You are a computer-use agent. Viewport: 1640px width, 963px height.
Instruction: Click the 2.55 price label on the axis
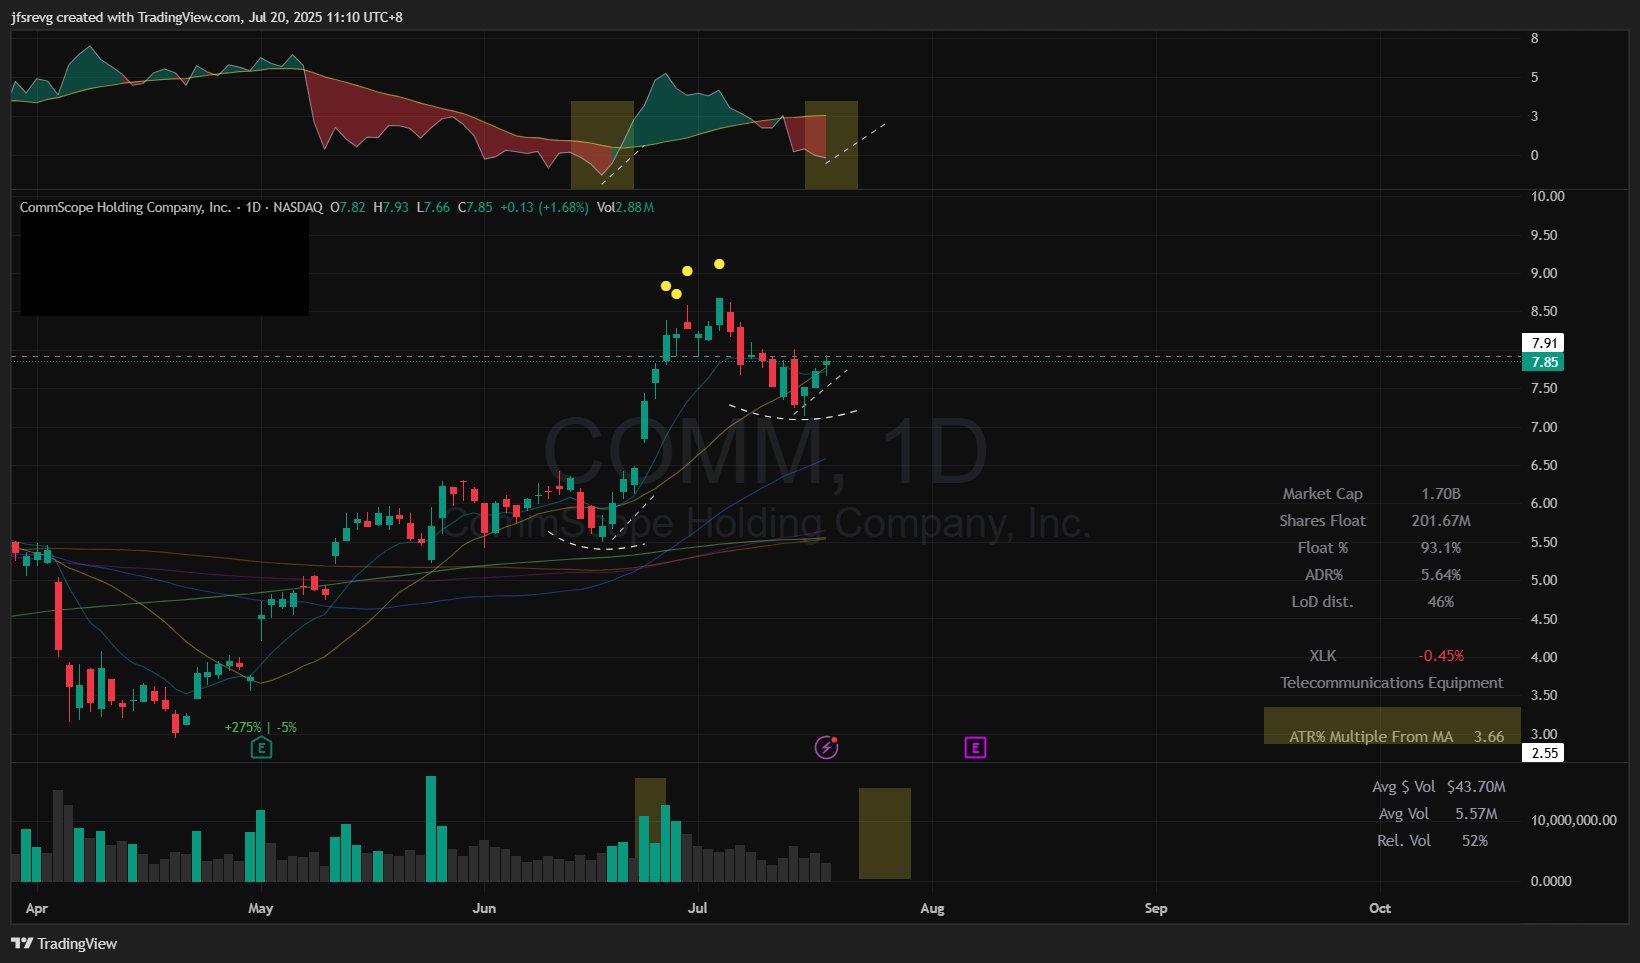1543,753
